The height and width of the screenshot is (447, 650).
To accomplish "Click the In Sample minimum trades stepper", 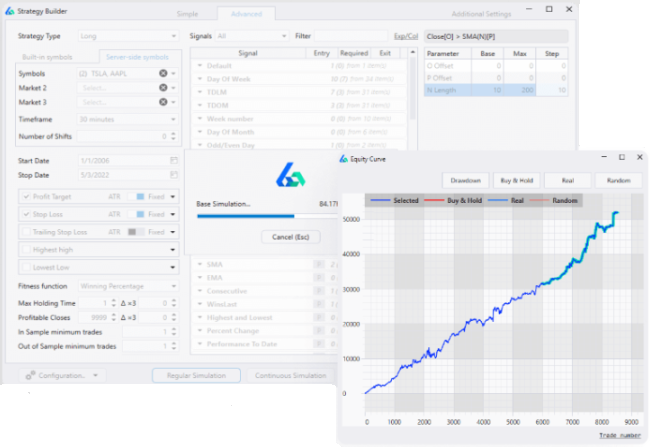I will point(174,332).
